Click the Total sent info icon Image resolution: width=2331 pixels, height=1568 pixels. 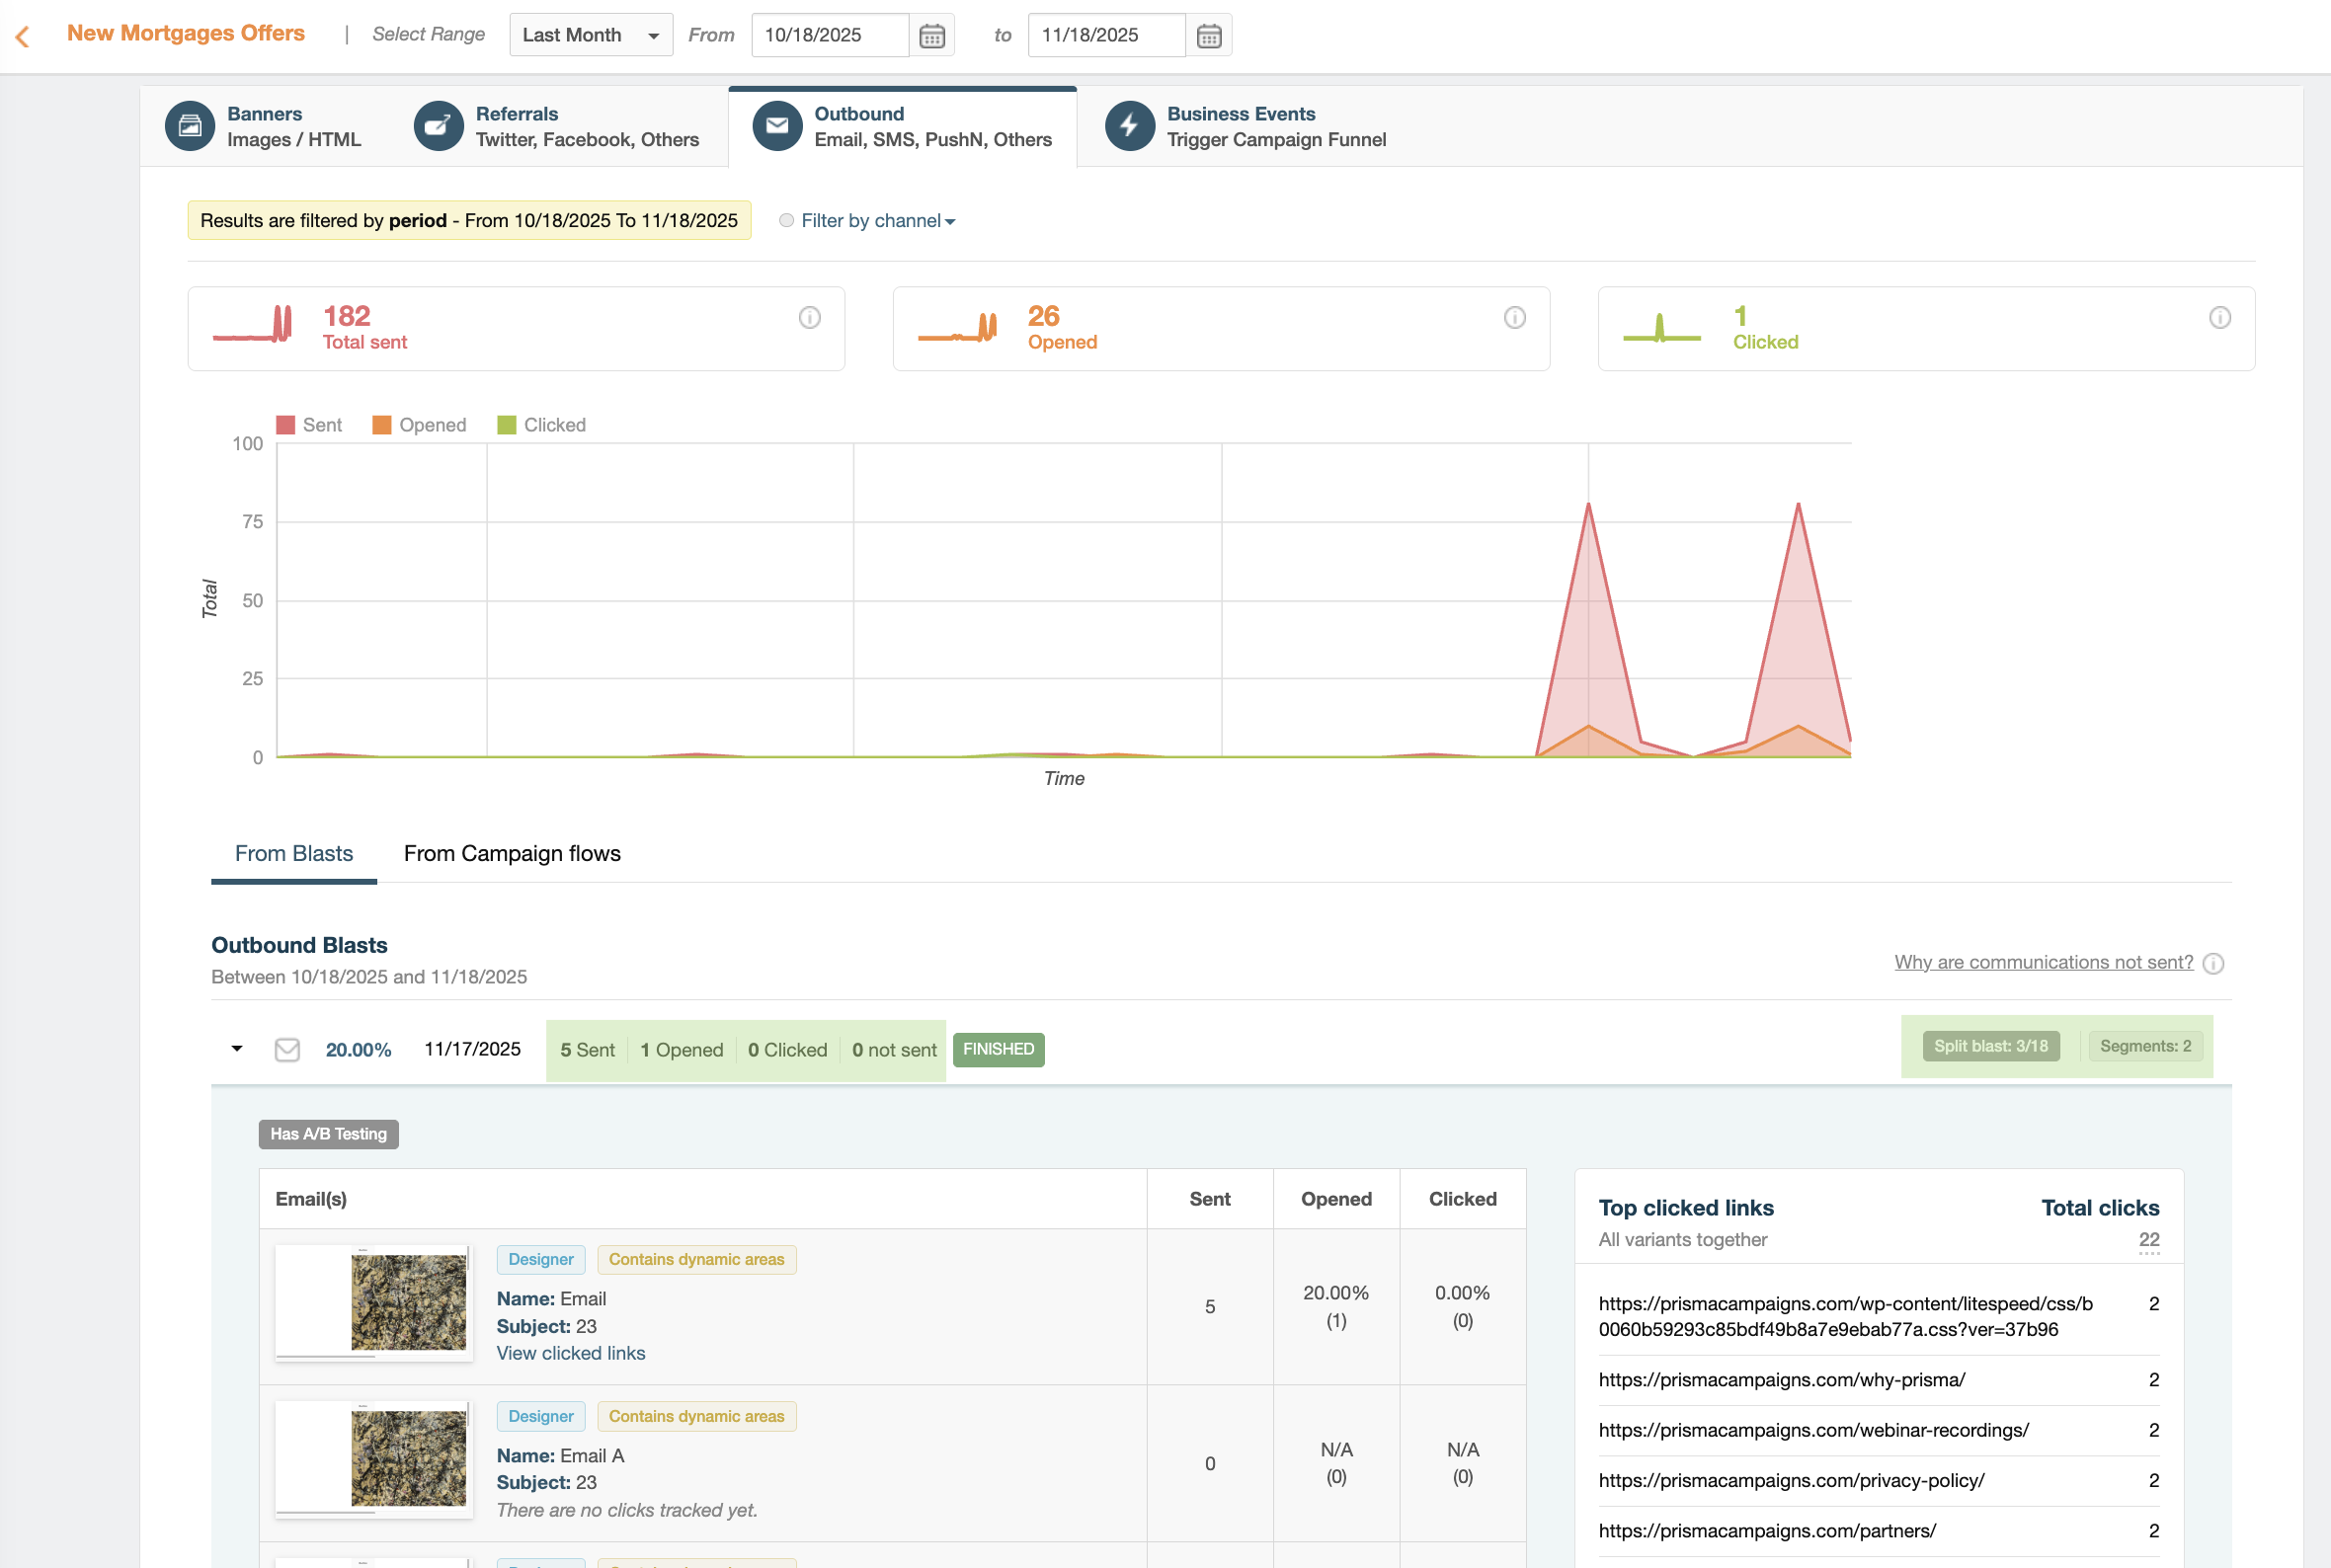pos(809,318)
